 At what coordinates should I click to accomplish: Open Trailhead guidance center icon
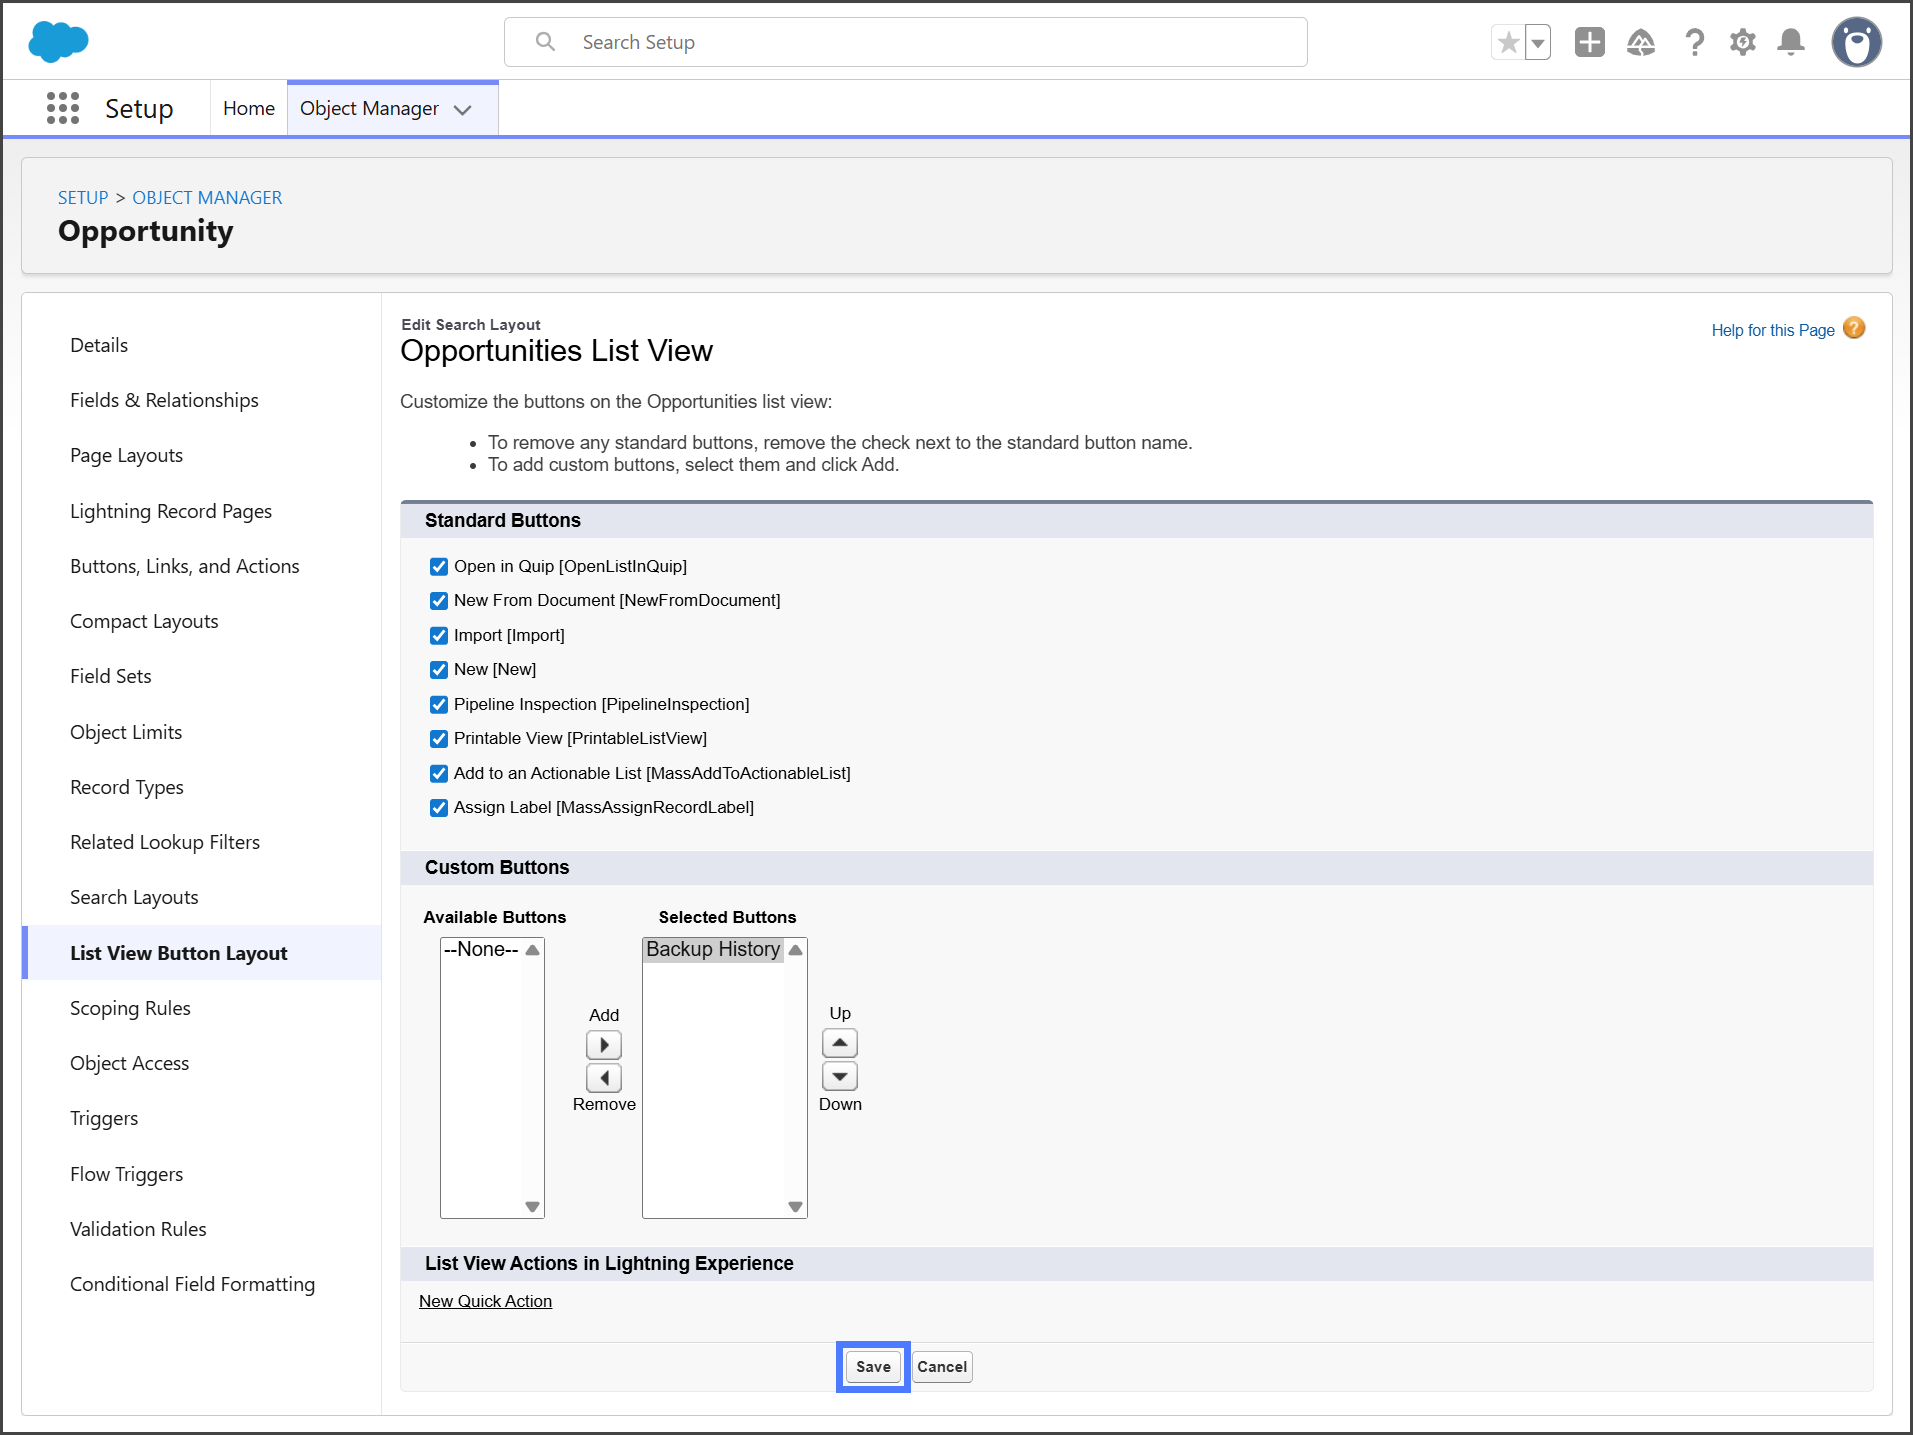[1640, 42]
